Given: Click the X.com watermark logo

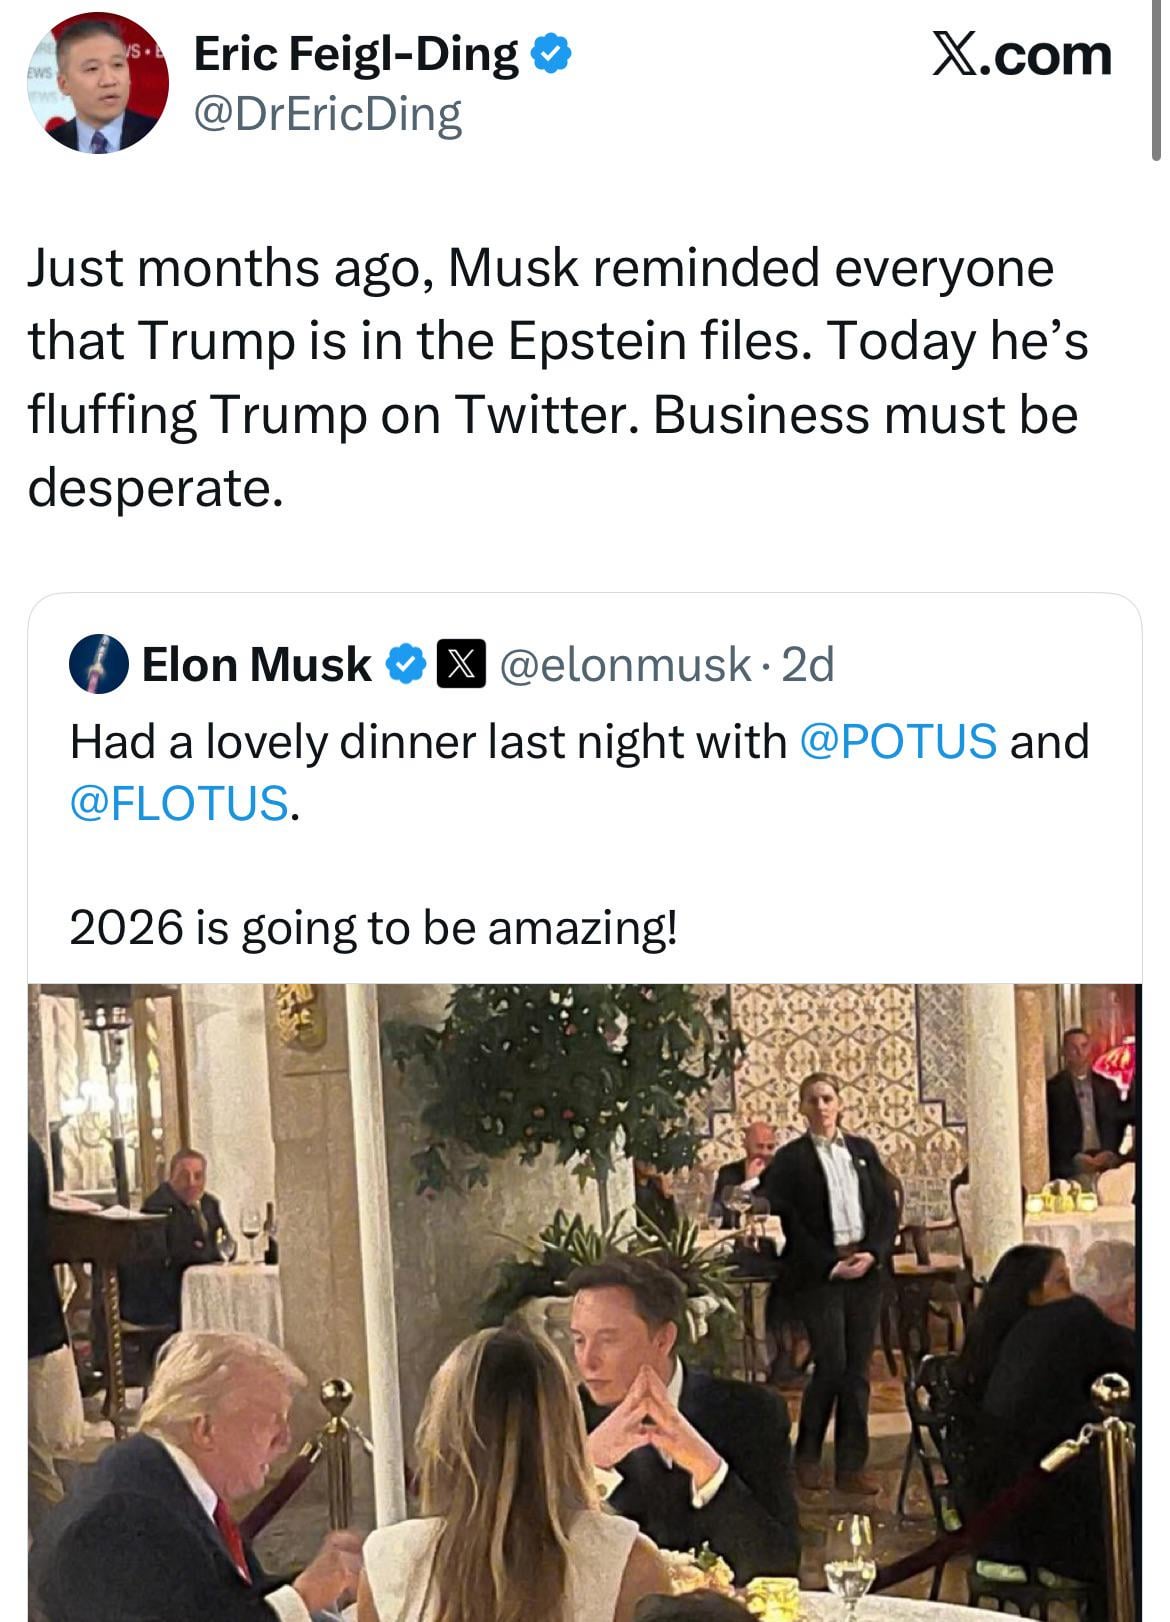Looking at the screenshot, I should pos(1021,54).
